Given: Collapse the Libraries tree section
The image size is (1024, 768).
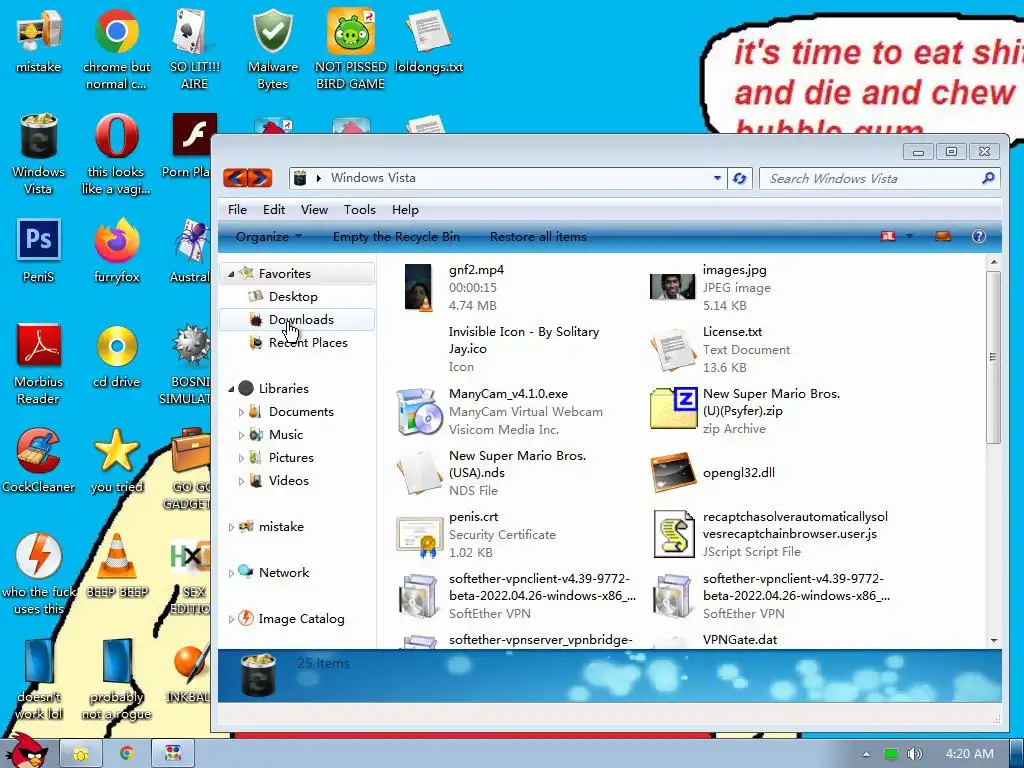Looking at the screenshot, I should pyautogui.click(x=231, y=389).
